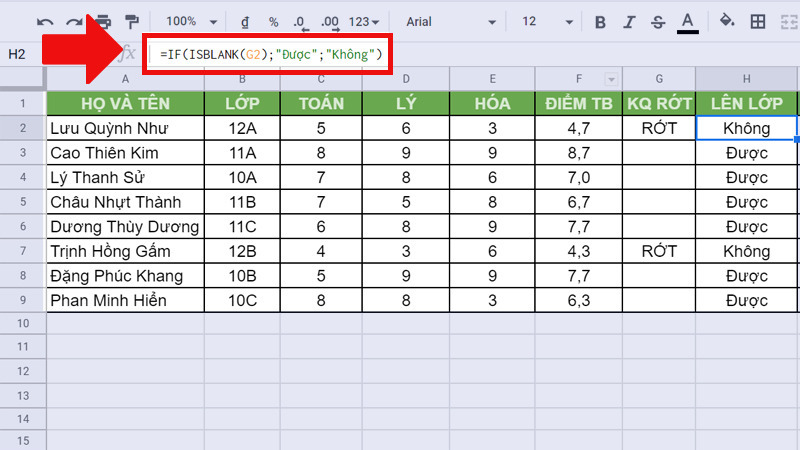Click the increase decimal places icon
Screen dimensions: 800x450
(331, 21)
